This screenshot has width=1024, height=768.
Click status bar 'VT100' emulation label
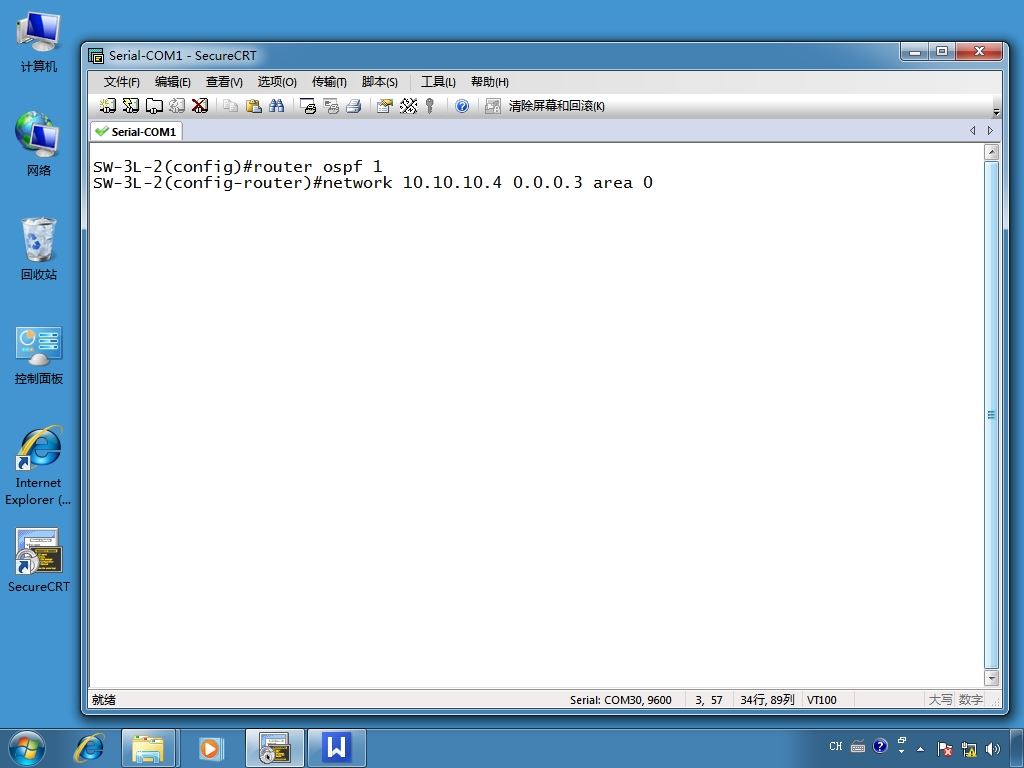822,700
